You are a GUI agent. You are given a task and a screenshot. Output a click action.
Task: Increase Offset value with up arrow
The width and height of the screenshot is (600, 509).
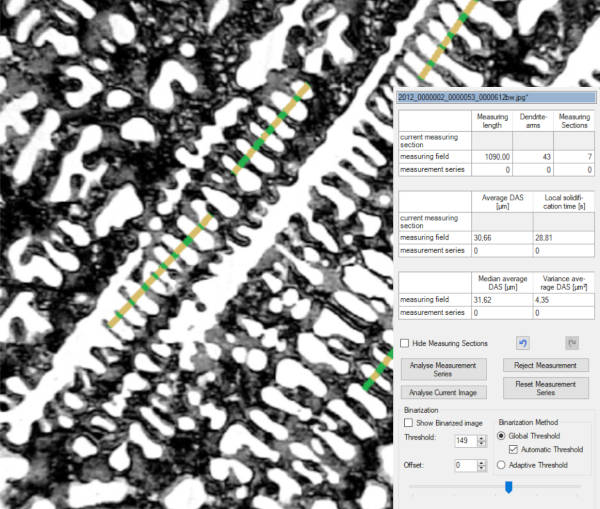click(482, 463)
